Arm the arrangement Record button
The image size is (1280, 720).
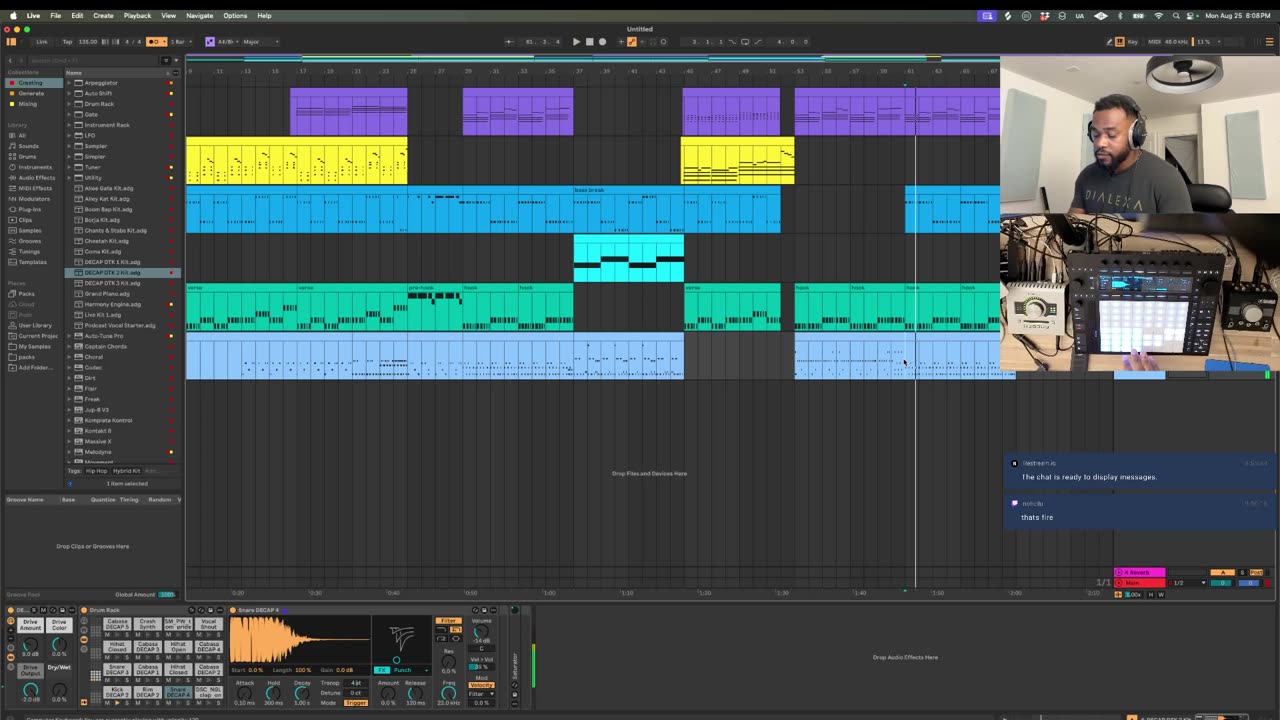point(602,42)
